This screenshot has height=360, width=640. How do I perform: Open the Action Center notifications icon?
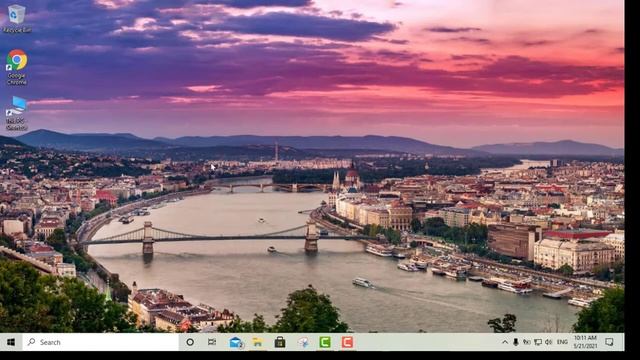(x=609, y=342)
